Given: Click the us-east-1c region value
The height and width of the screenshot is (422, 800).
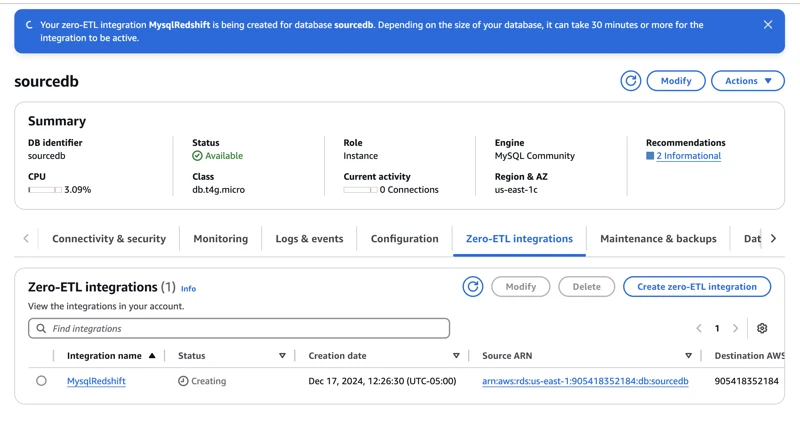Looking at the screenshot, I should point(516,189).
